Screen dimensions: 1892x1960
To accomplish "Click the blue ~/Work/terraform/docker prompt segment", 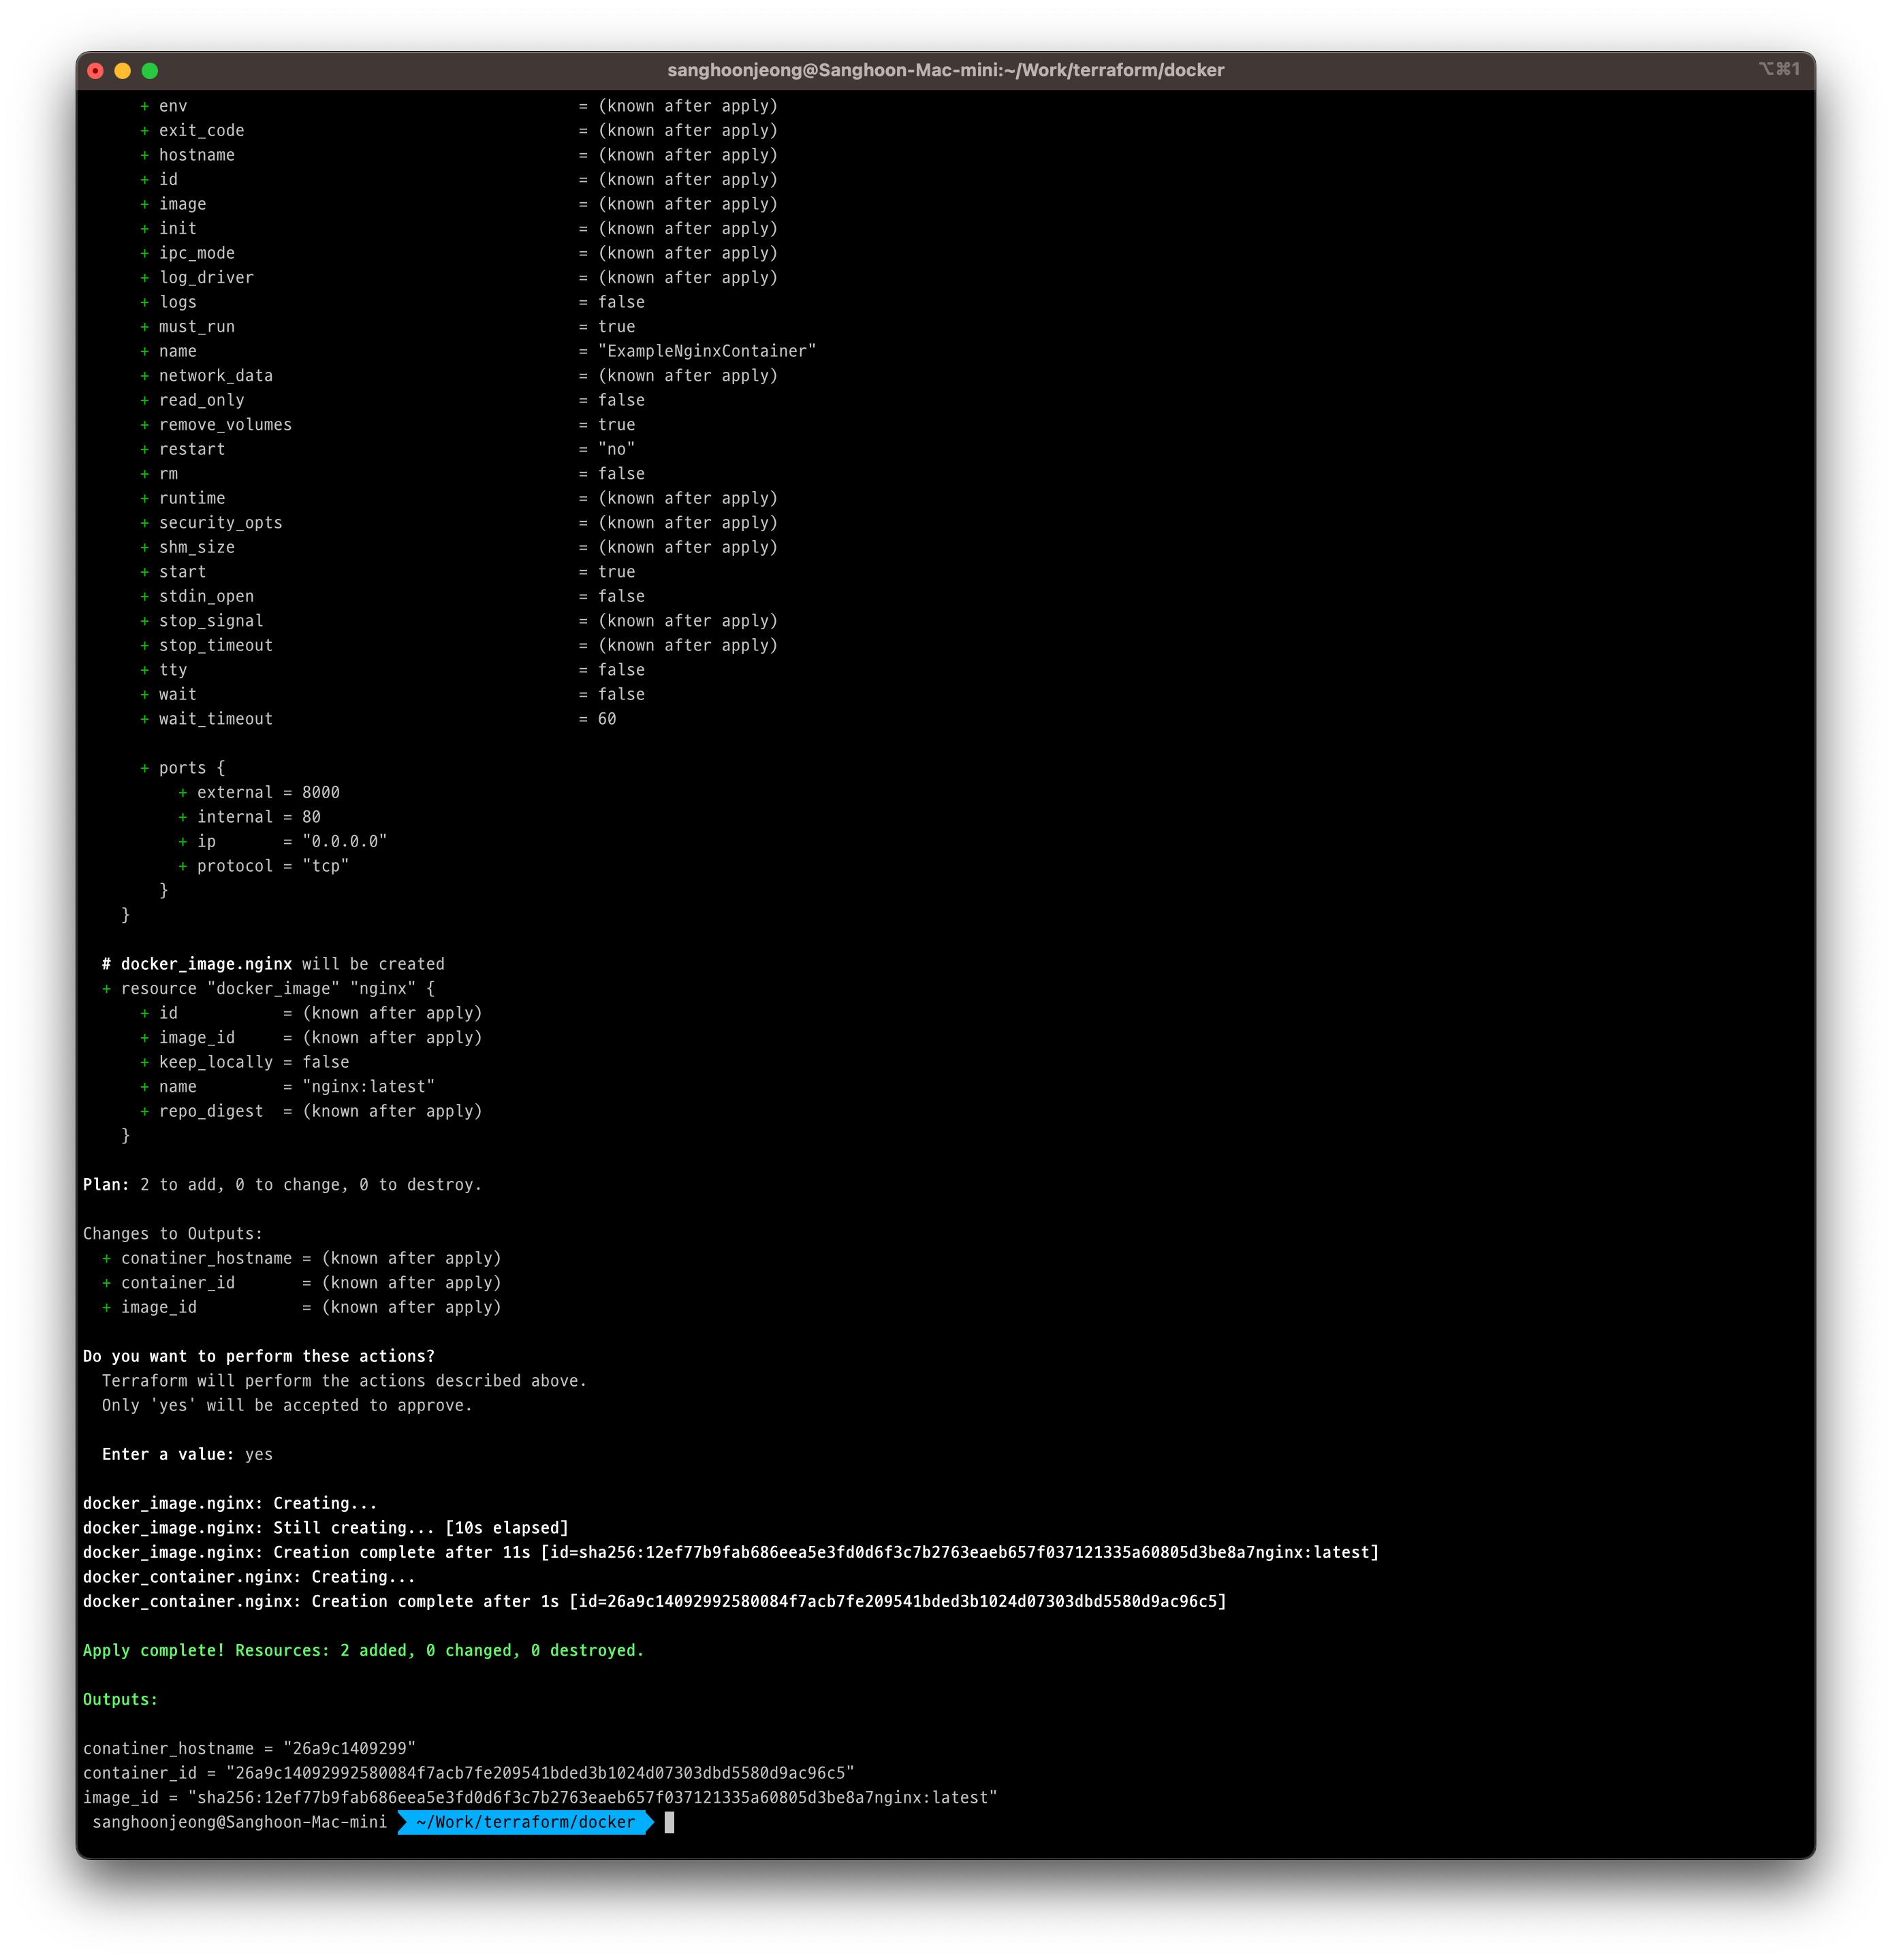I will click(x=525, y=1822).
